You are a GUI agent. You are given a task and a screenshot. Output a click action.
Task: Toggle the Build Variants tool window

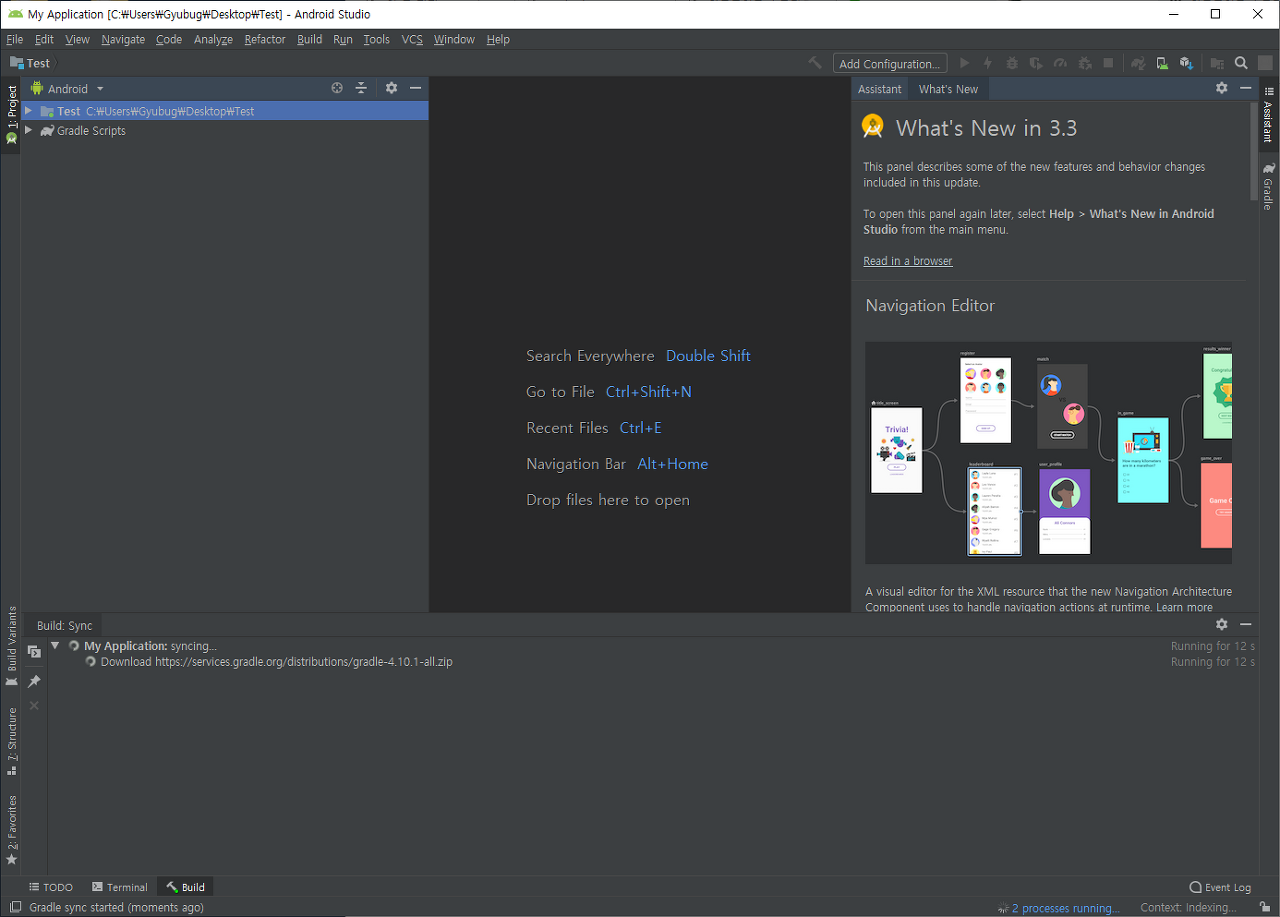pos(11,646)
